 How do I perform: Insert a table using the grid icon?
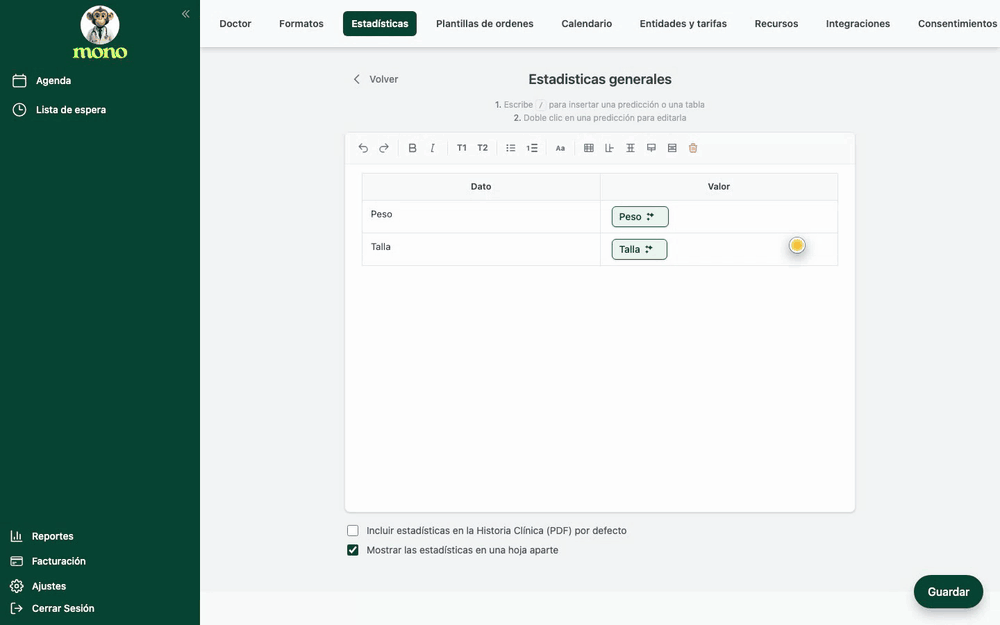click(x=589, y=148)
